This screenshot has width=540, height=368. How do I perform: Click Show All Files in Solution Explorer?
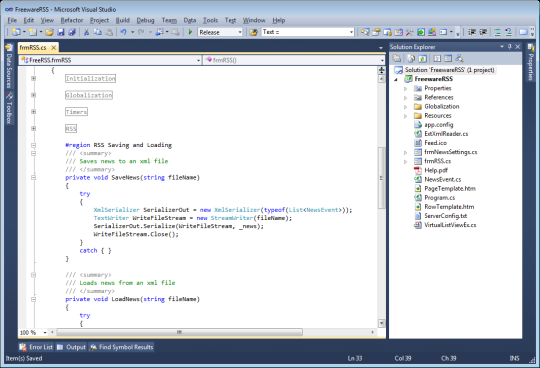coord(412,59)
